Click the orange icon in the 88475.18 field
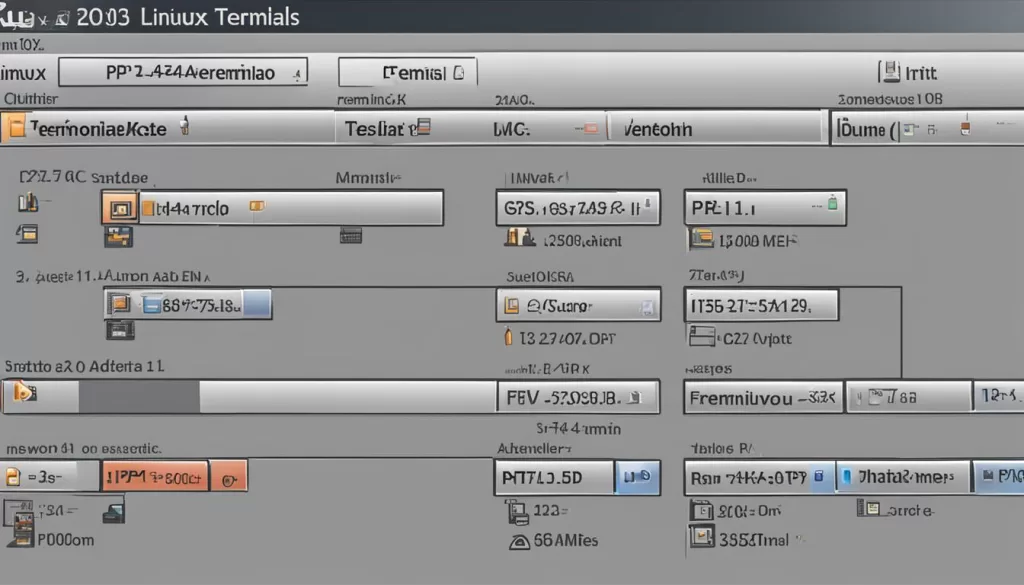The height and width of the screenshot is (585, 1024). click(119, 304)
